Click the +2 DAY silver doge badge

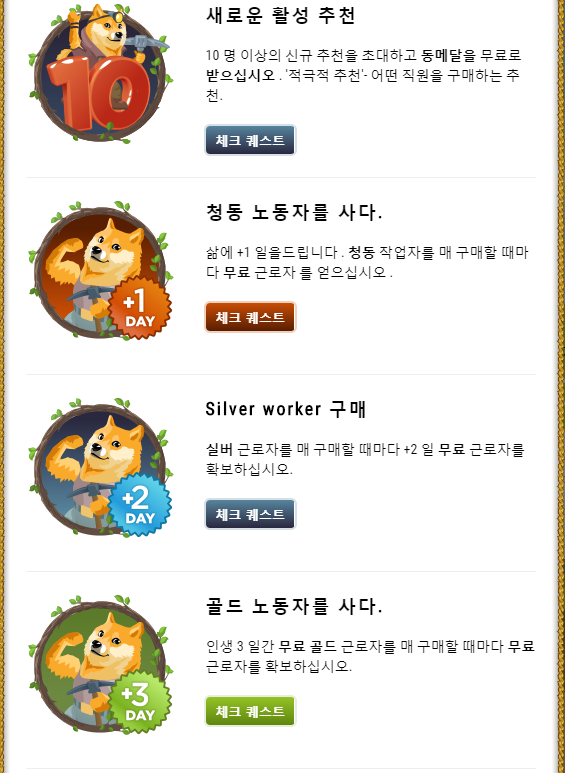(101, 468)
